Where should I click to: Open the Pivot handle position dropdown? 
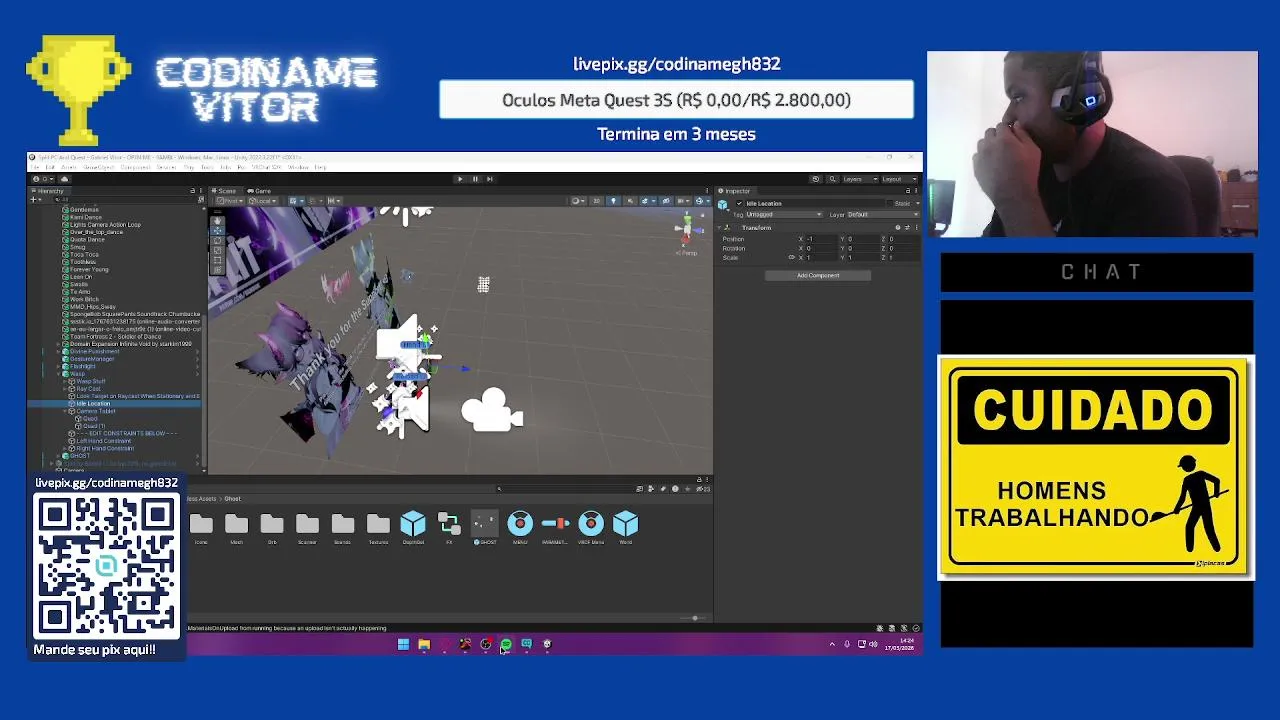[x=230, y=201]
